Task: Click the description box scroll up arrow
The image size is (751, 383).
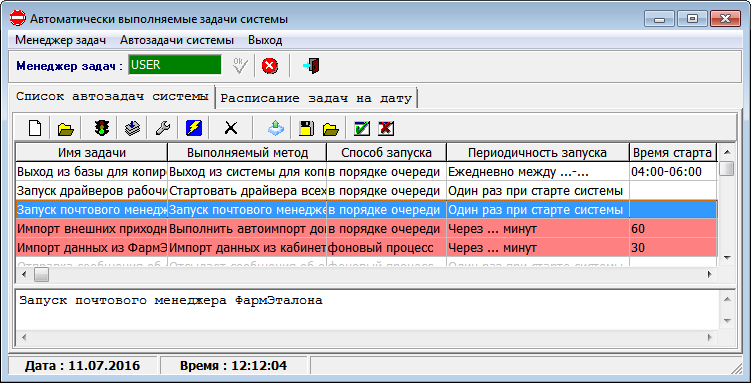Action: 727,299
